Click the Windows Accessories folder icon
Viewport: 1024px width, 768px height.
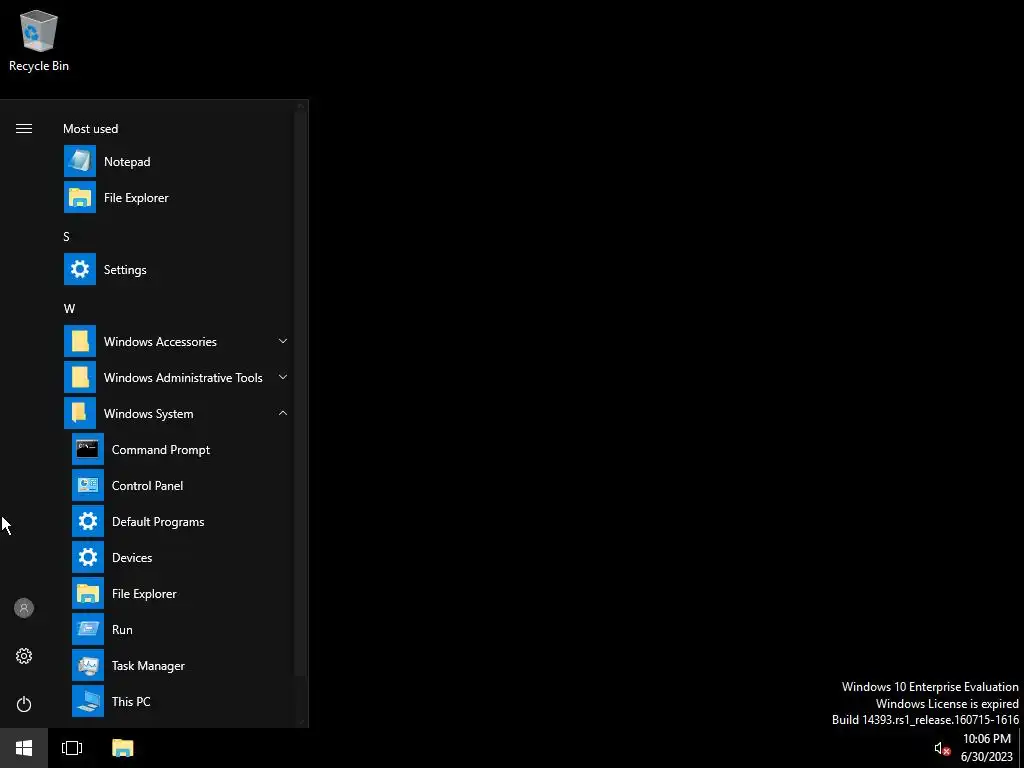coord(80,341)
